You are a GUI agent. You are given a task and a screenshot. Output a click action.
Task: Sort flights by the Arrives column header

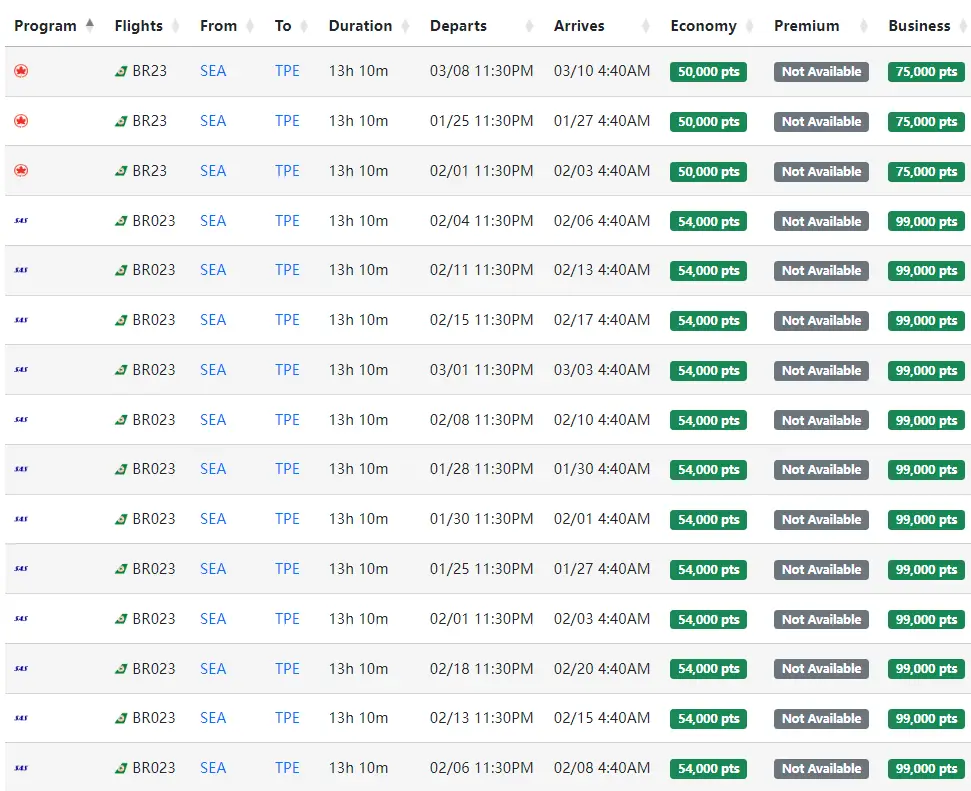(579, 26)
